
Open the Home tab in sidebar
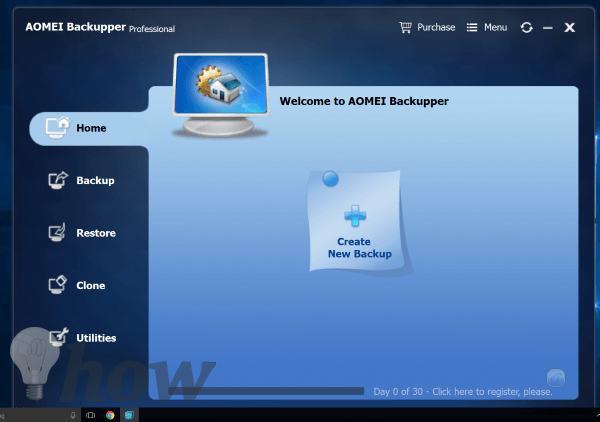[89, 129]
